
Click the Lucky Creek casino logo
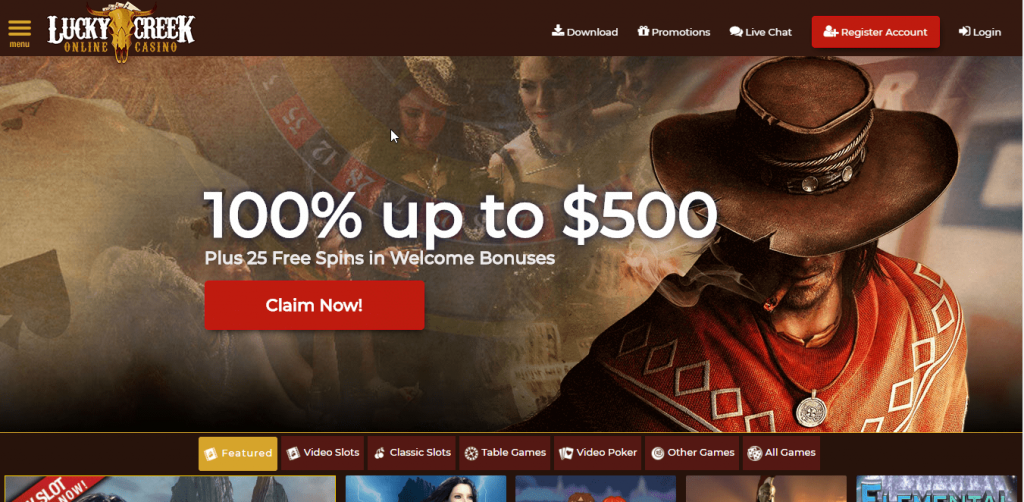(x=121, y=33)
